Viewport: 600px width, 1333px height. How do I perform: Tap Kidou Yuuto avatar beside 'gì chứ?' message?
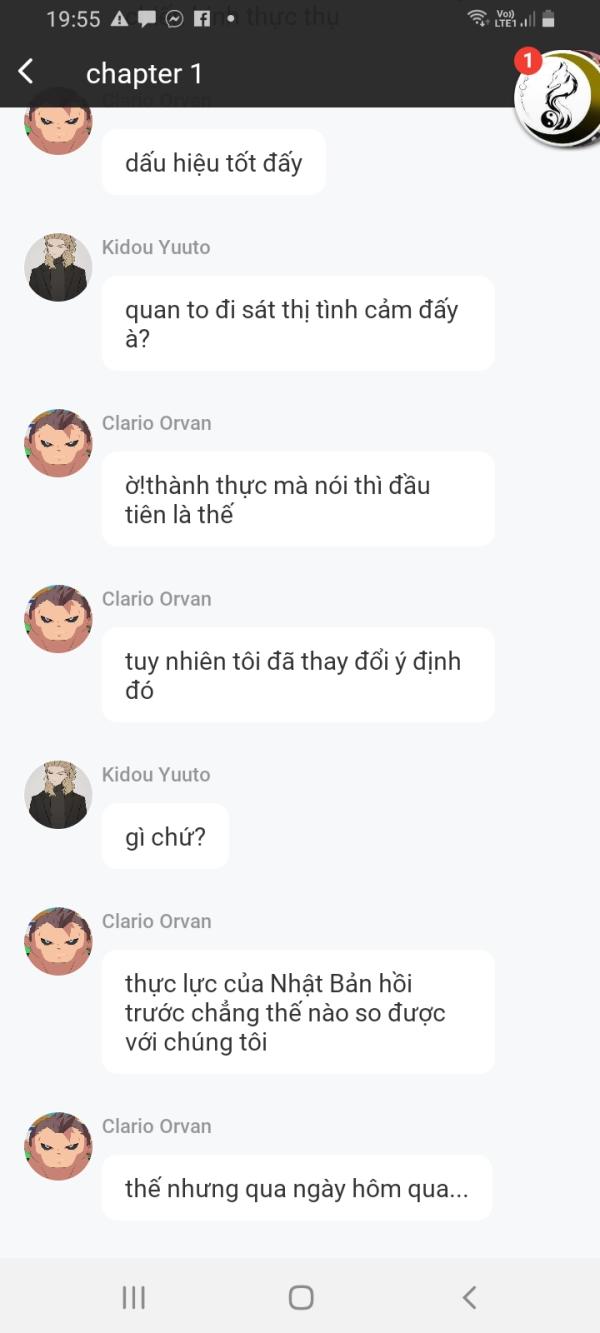coord(58,795)
